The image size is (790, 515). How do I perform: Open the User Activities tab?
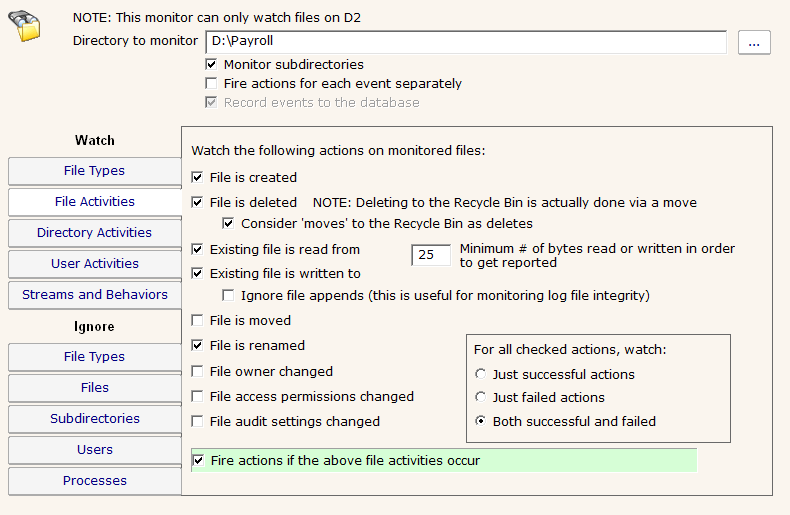[94, 264]
